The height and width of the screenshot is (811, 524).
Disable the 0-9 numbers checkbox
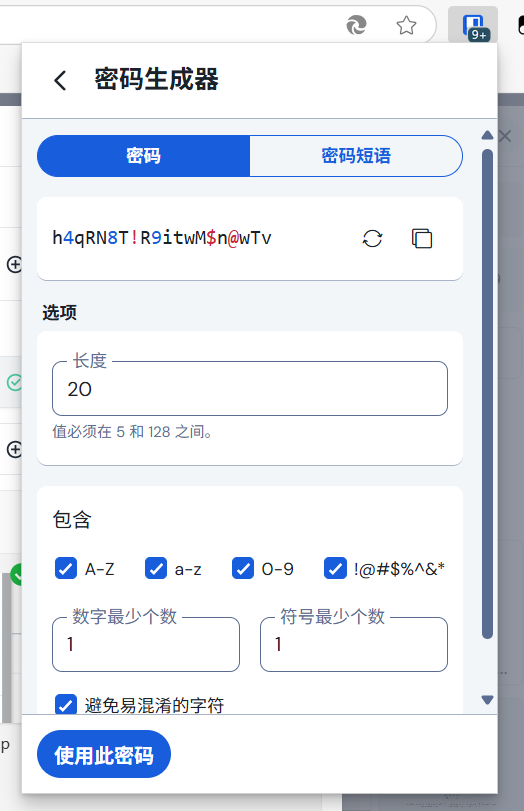(x=243, y=568)
